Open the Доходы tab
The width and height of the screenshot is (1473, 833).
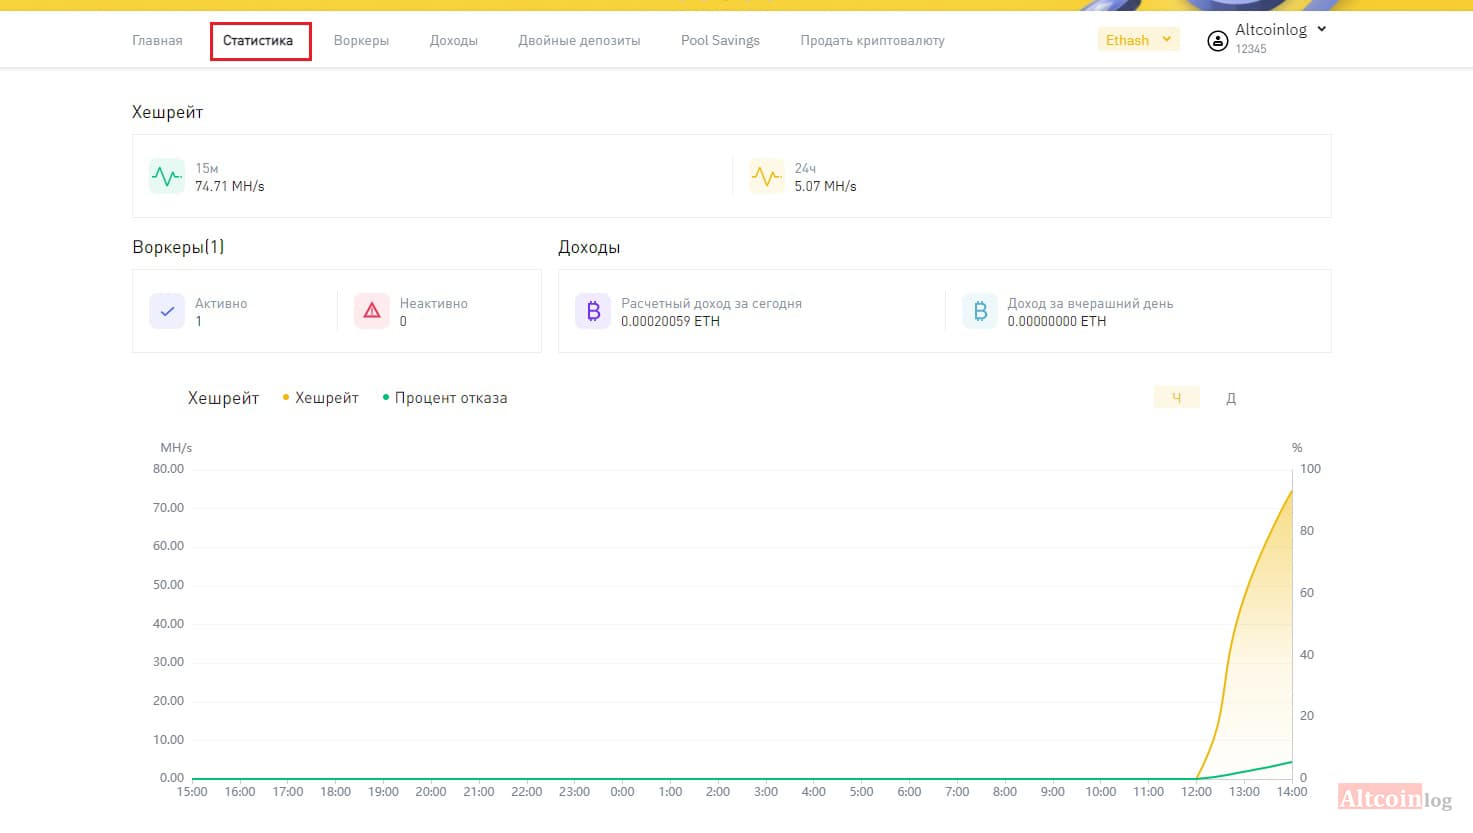pyautogui.click(x=454, y=41)
